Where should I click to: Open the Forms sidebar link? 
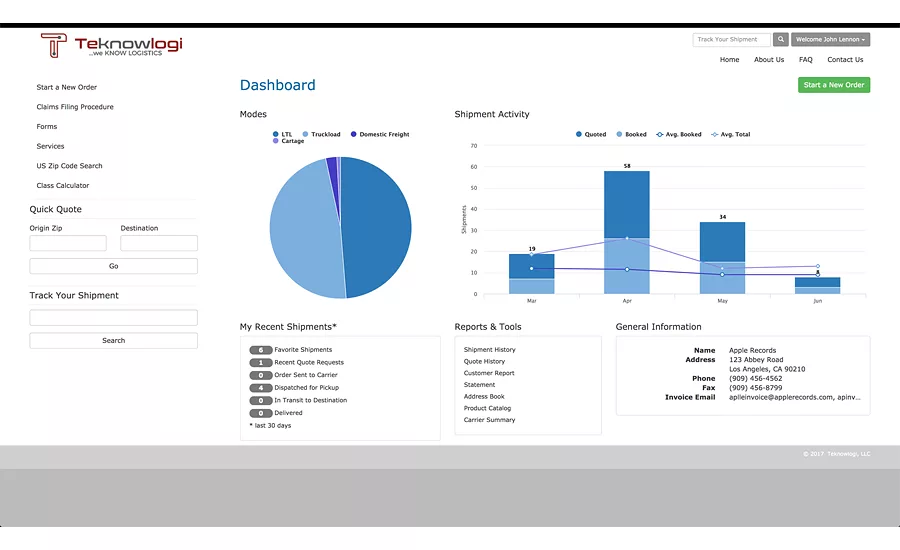[46, 126]
